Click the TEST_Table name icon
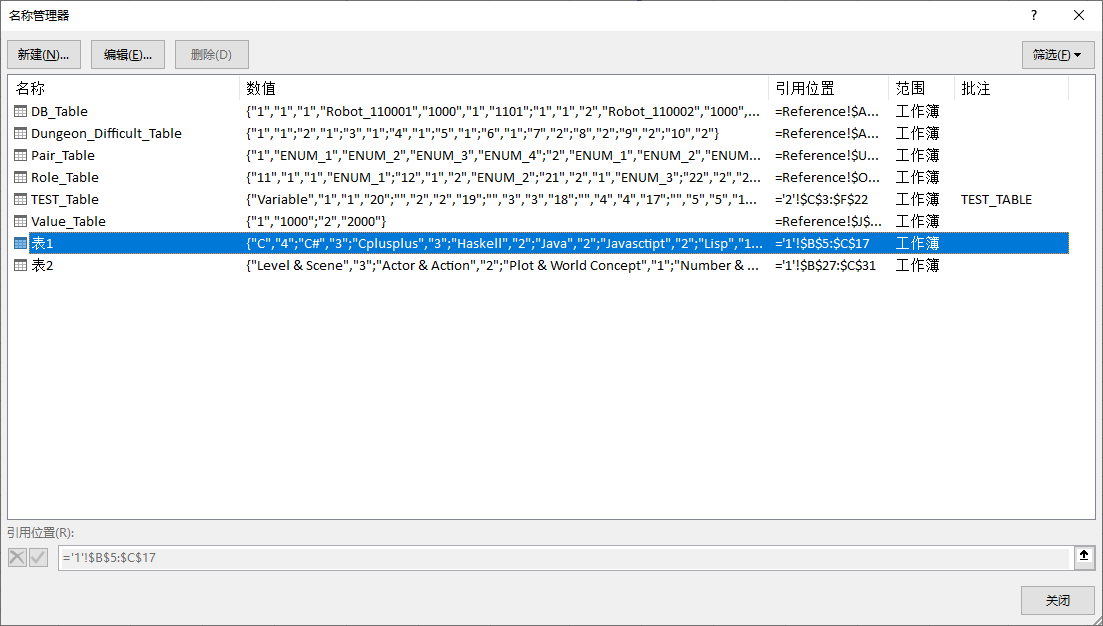This screenshot has height=626, width=1103. pyautogui.click(x=21, y=199)
